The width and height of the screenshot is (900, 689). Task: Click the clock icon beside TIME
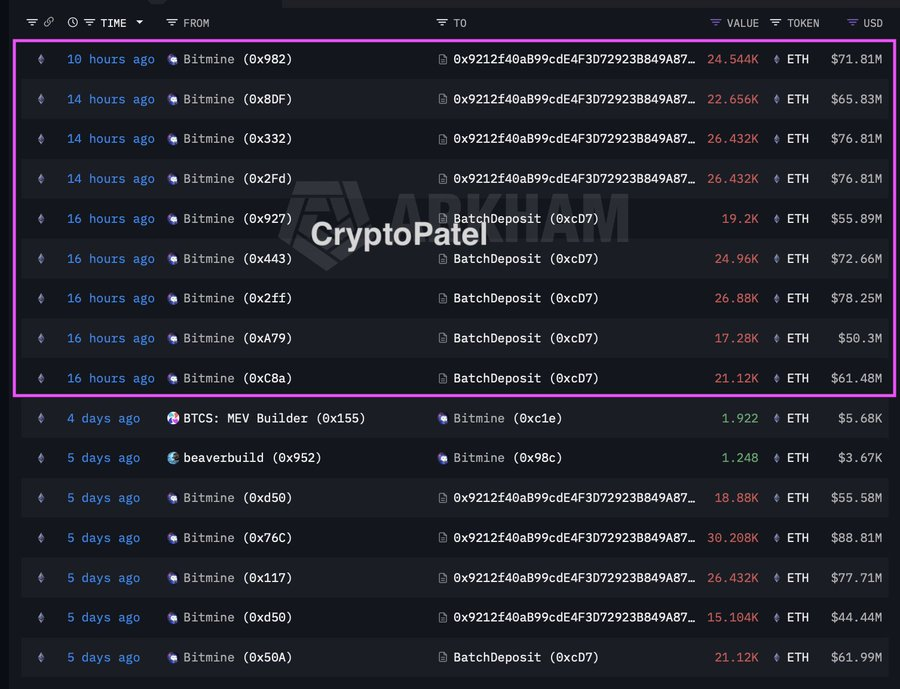[x=73, y=22]
